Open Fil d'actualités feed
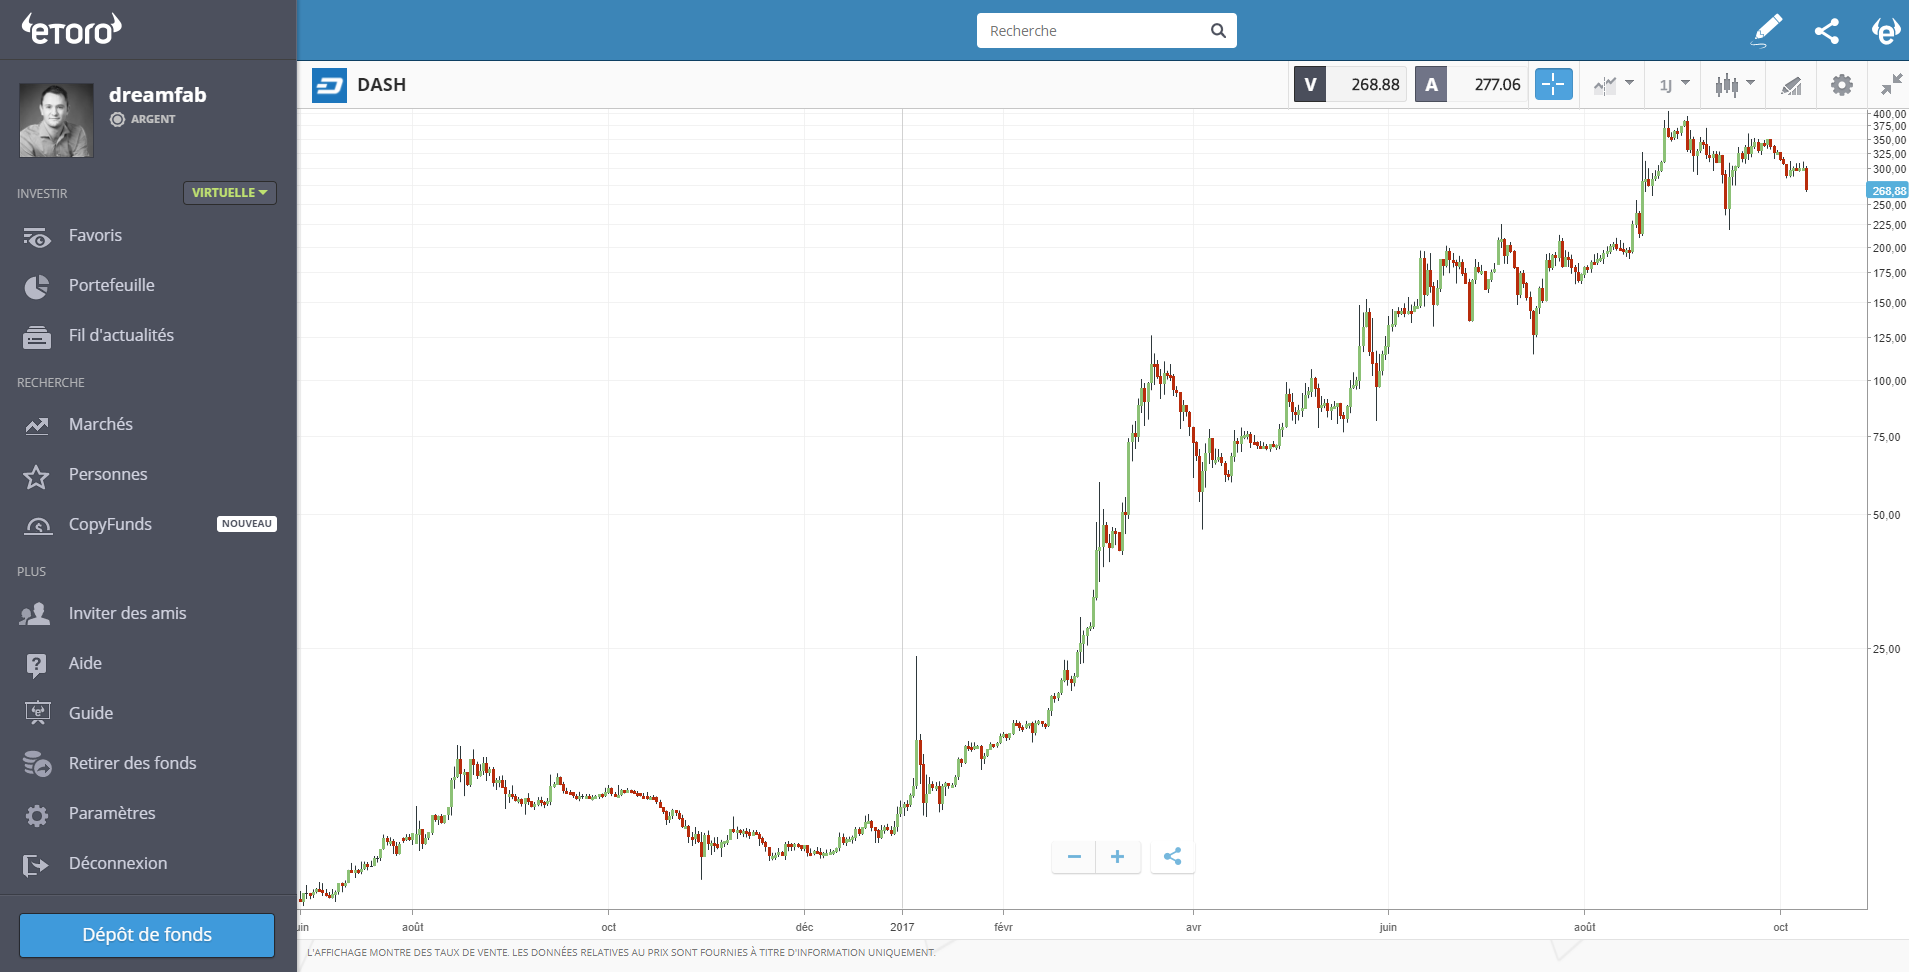1909x972 pixels. 121,335
